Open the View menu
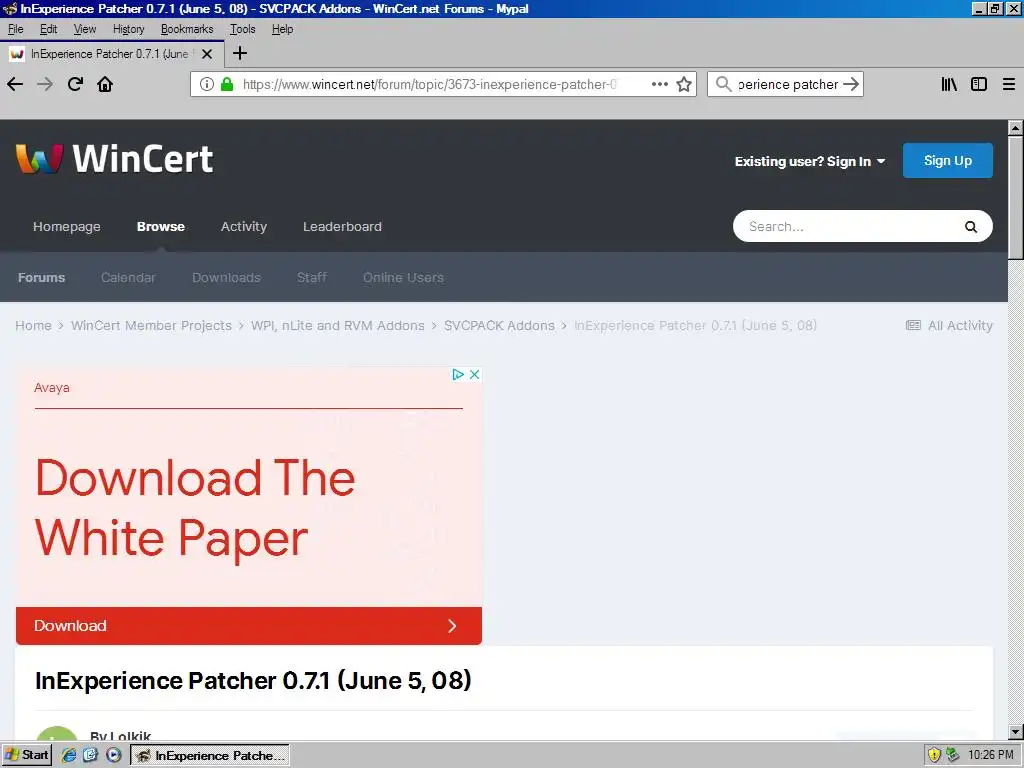 pos(85,29)
